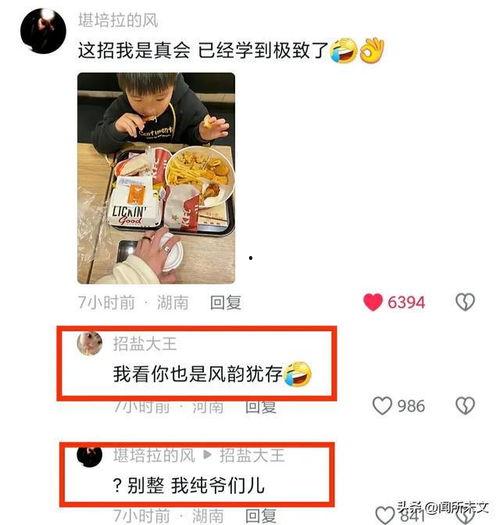
Task: Dislike the top comment via broken heart
Action: pyautogui.click(x=465, y=302)
